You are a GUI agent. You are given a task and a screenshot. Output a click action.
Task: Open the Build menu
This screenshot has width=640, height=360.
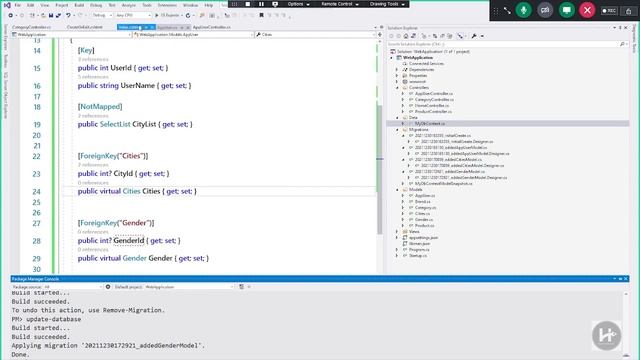tap(79, 5)
